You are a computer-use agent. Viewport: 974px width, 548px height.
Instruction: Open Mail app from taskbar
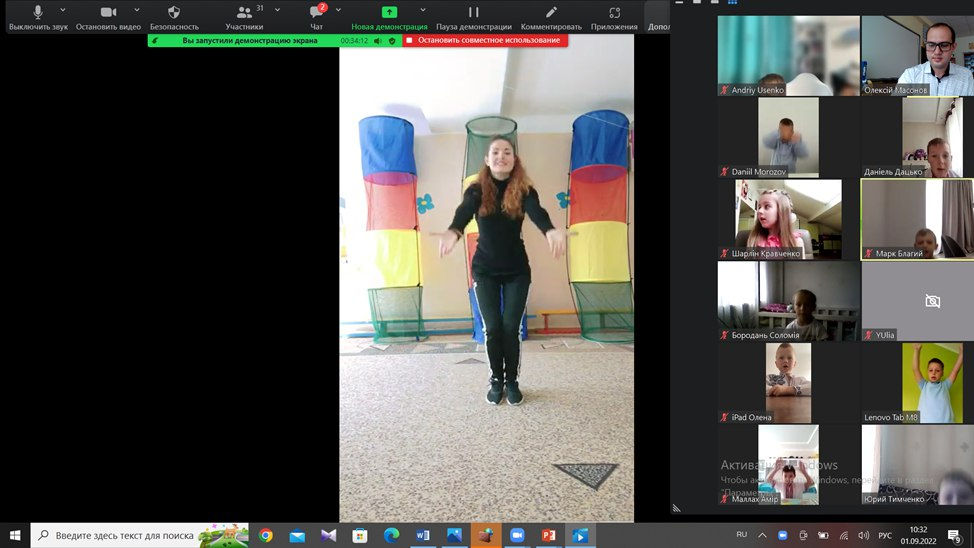(297, 535)
